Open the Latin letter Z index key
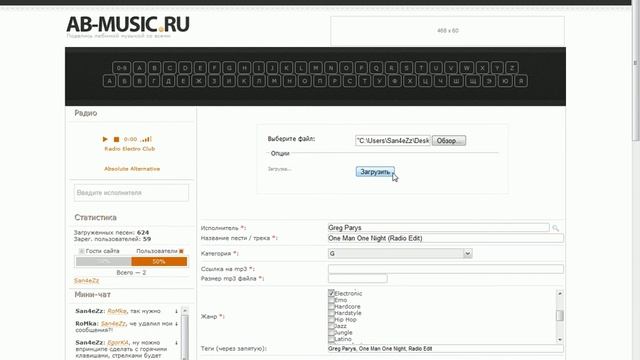Screen dimensions: 640x360 click(x=512, y=68)
